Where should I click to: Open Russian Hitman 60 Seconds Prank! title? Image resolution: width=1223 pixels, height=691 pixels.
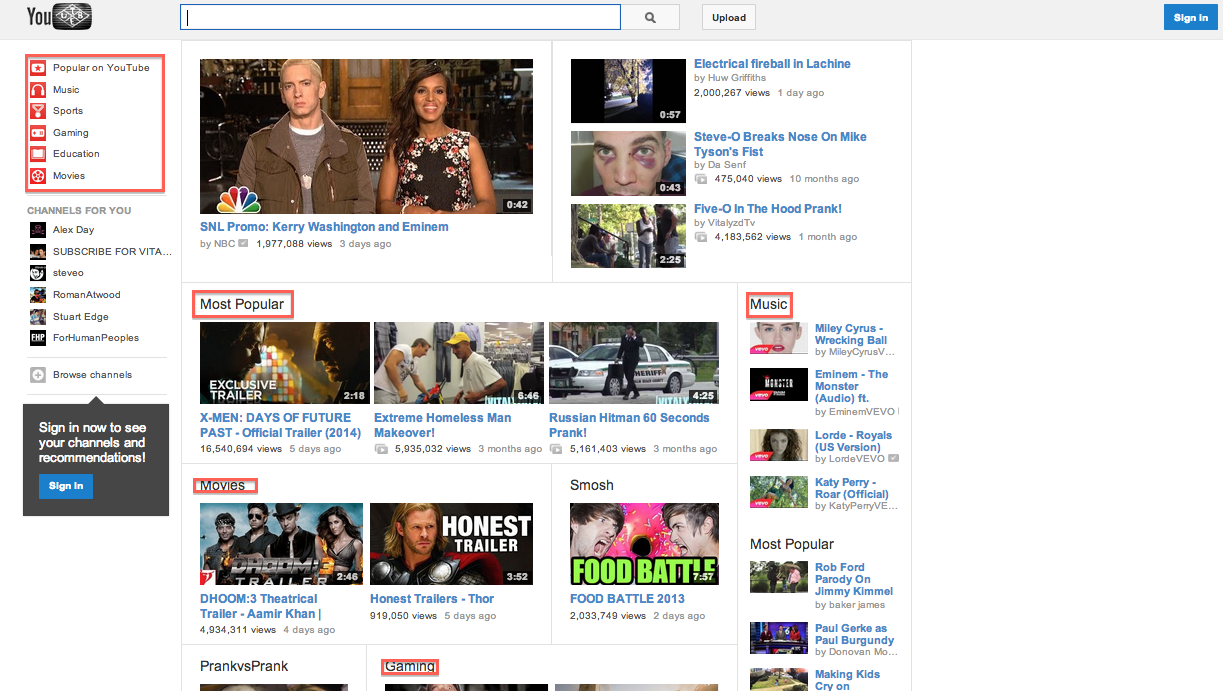point(629,425)
